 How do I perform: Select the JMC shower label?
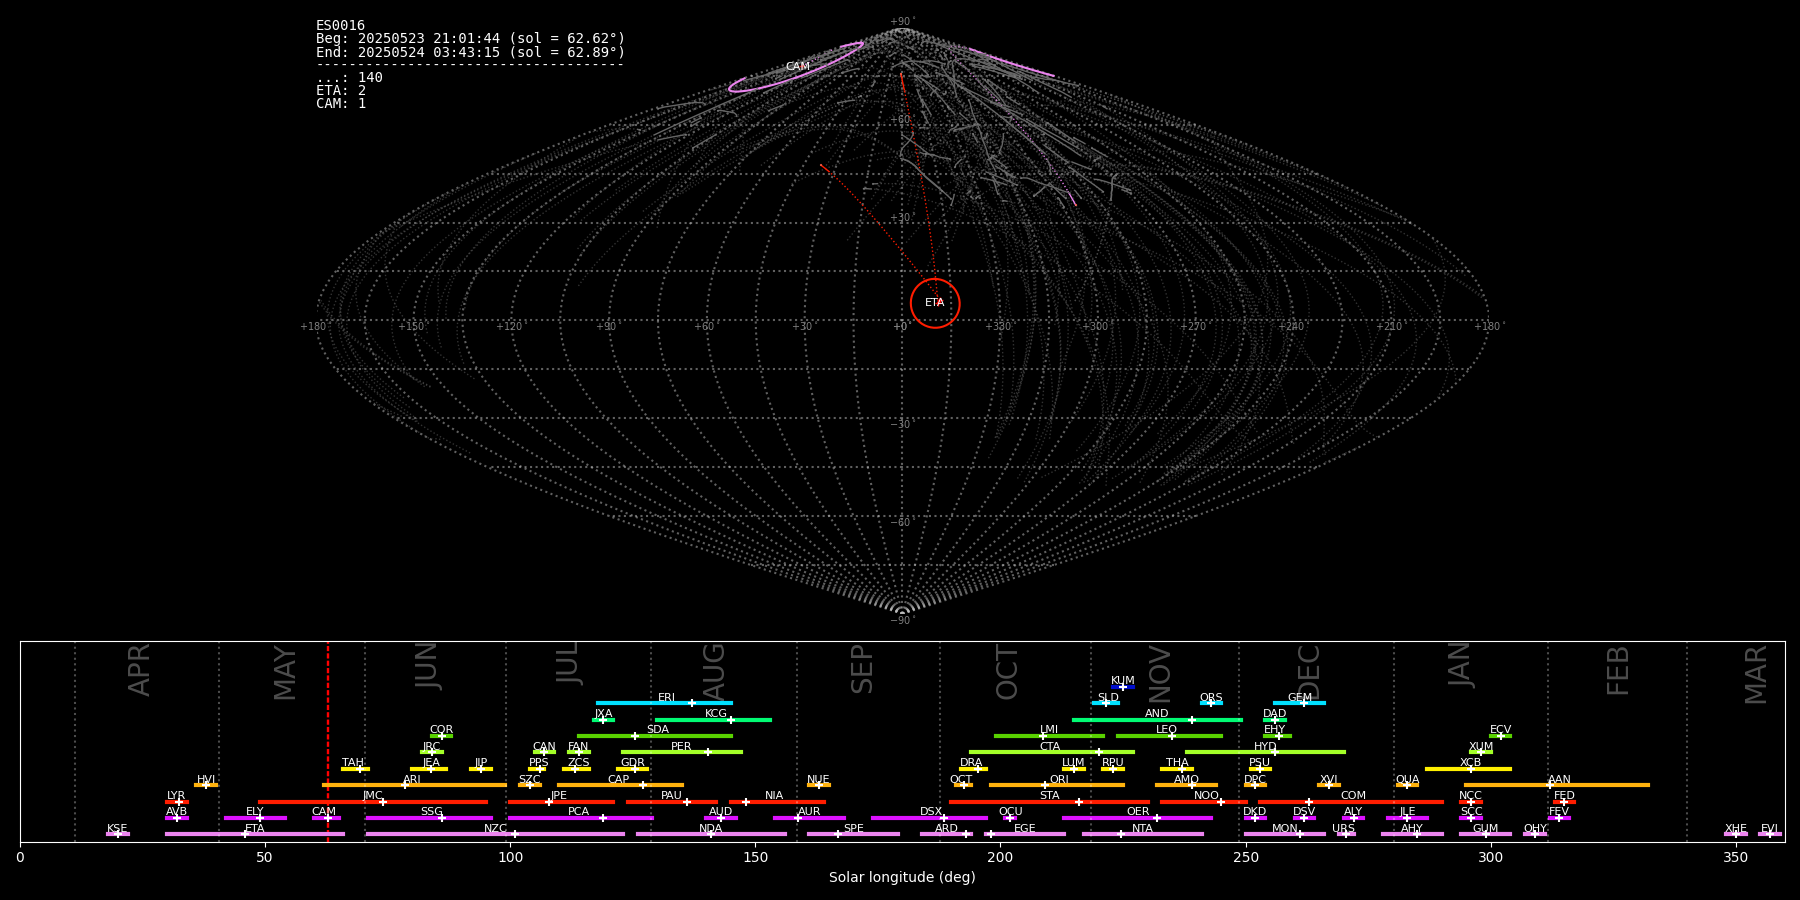point(373,795)
